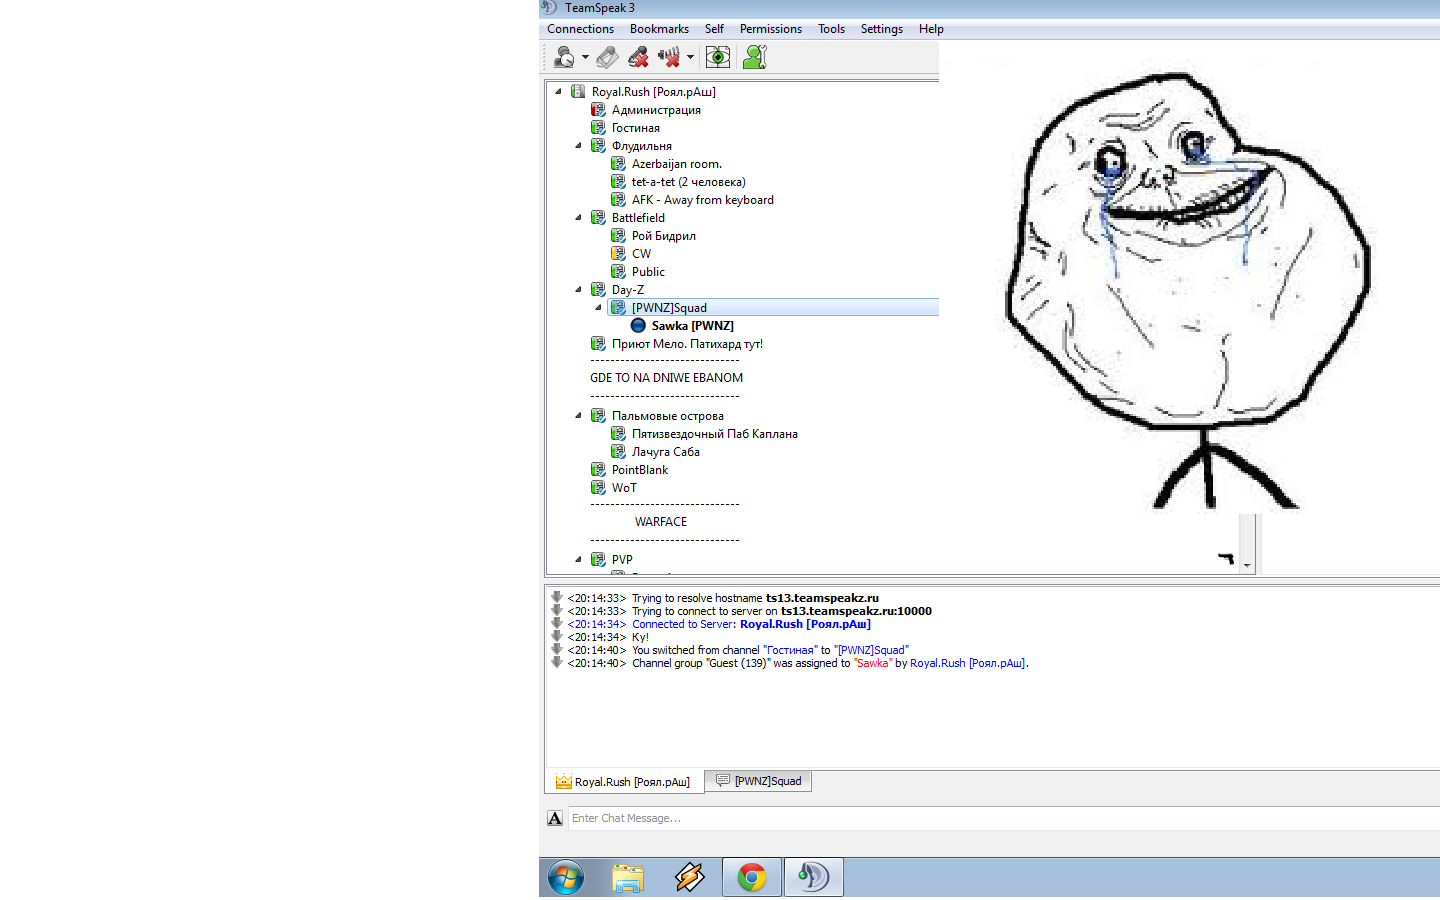Open the Bookmarks menu

click(659, 29)
